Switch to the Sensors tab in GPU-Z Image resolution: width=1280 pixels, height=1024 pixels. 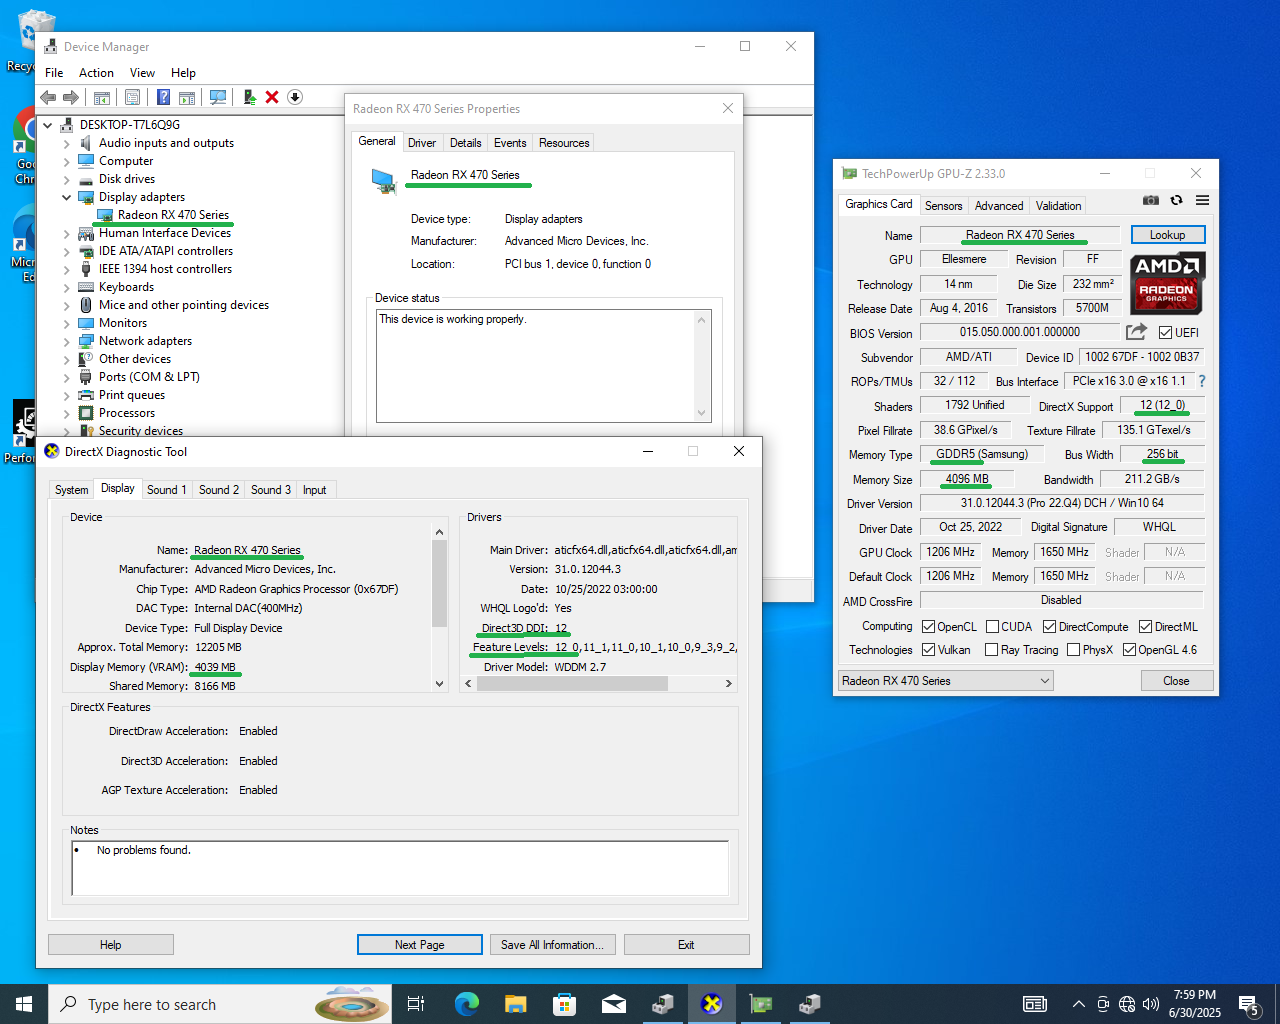coord(943,206)
